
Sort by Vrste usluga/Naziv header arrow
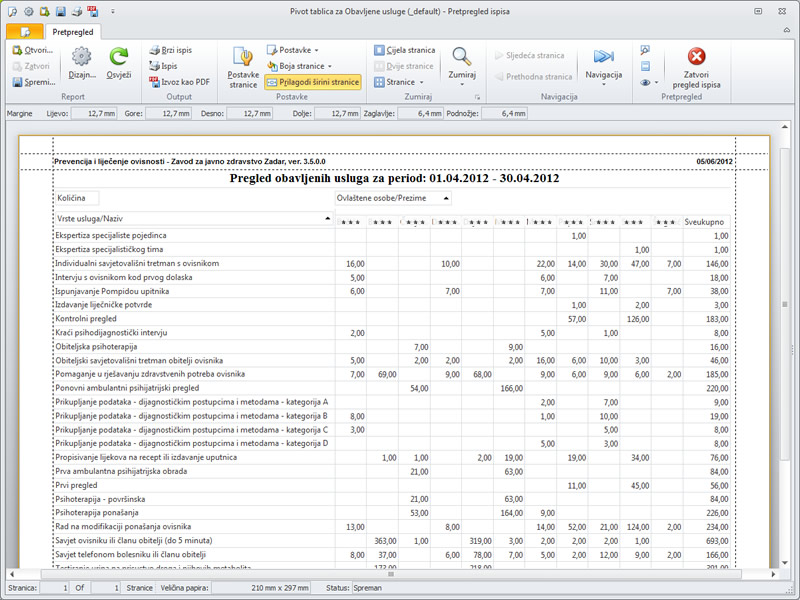tap(328, 218)
